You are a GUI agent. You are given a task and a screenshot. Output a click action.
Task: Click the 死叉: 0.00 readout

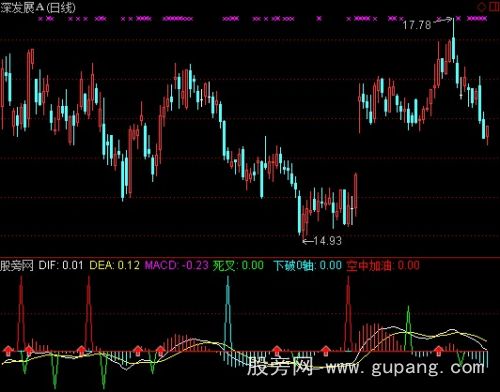coord(238,266)
